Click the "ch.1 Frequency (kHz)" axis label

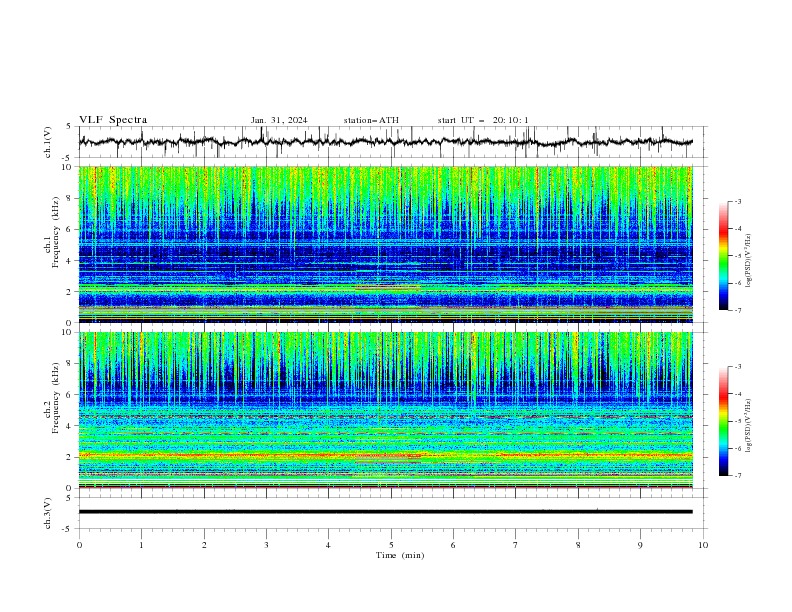tap(52, 233)
